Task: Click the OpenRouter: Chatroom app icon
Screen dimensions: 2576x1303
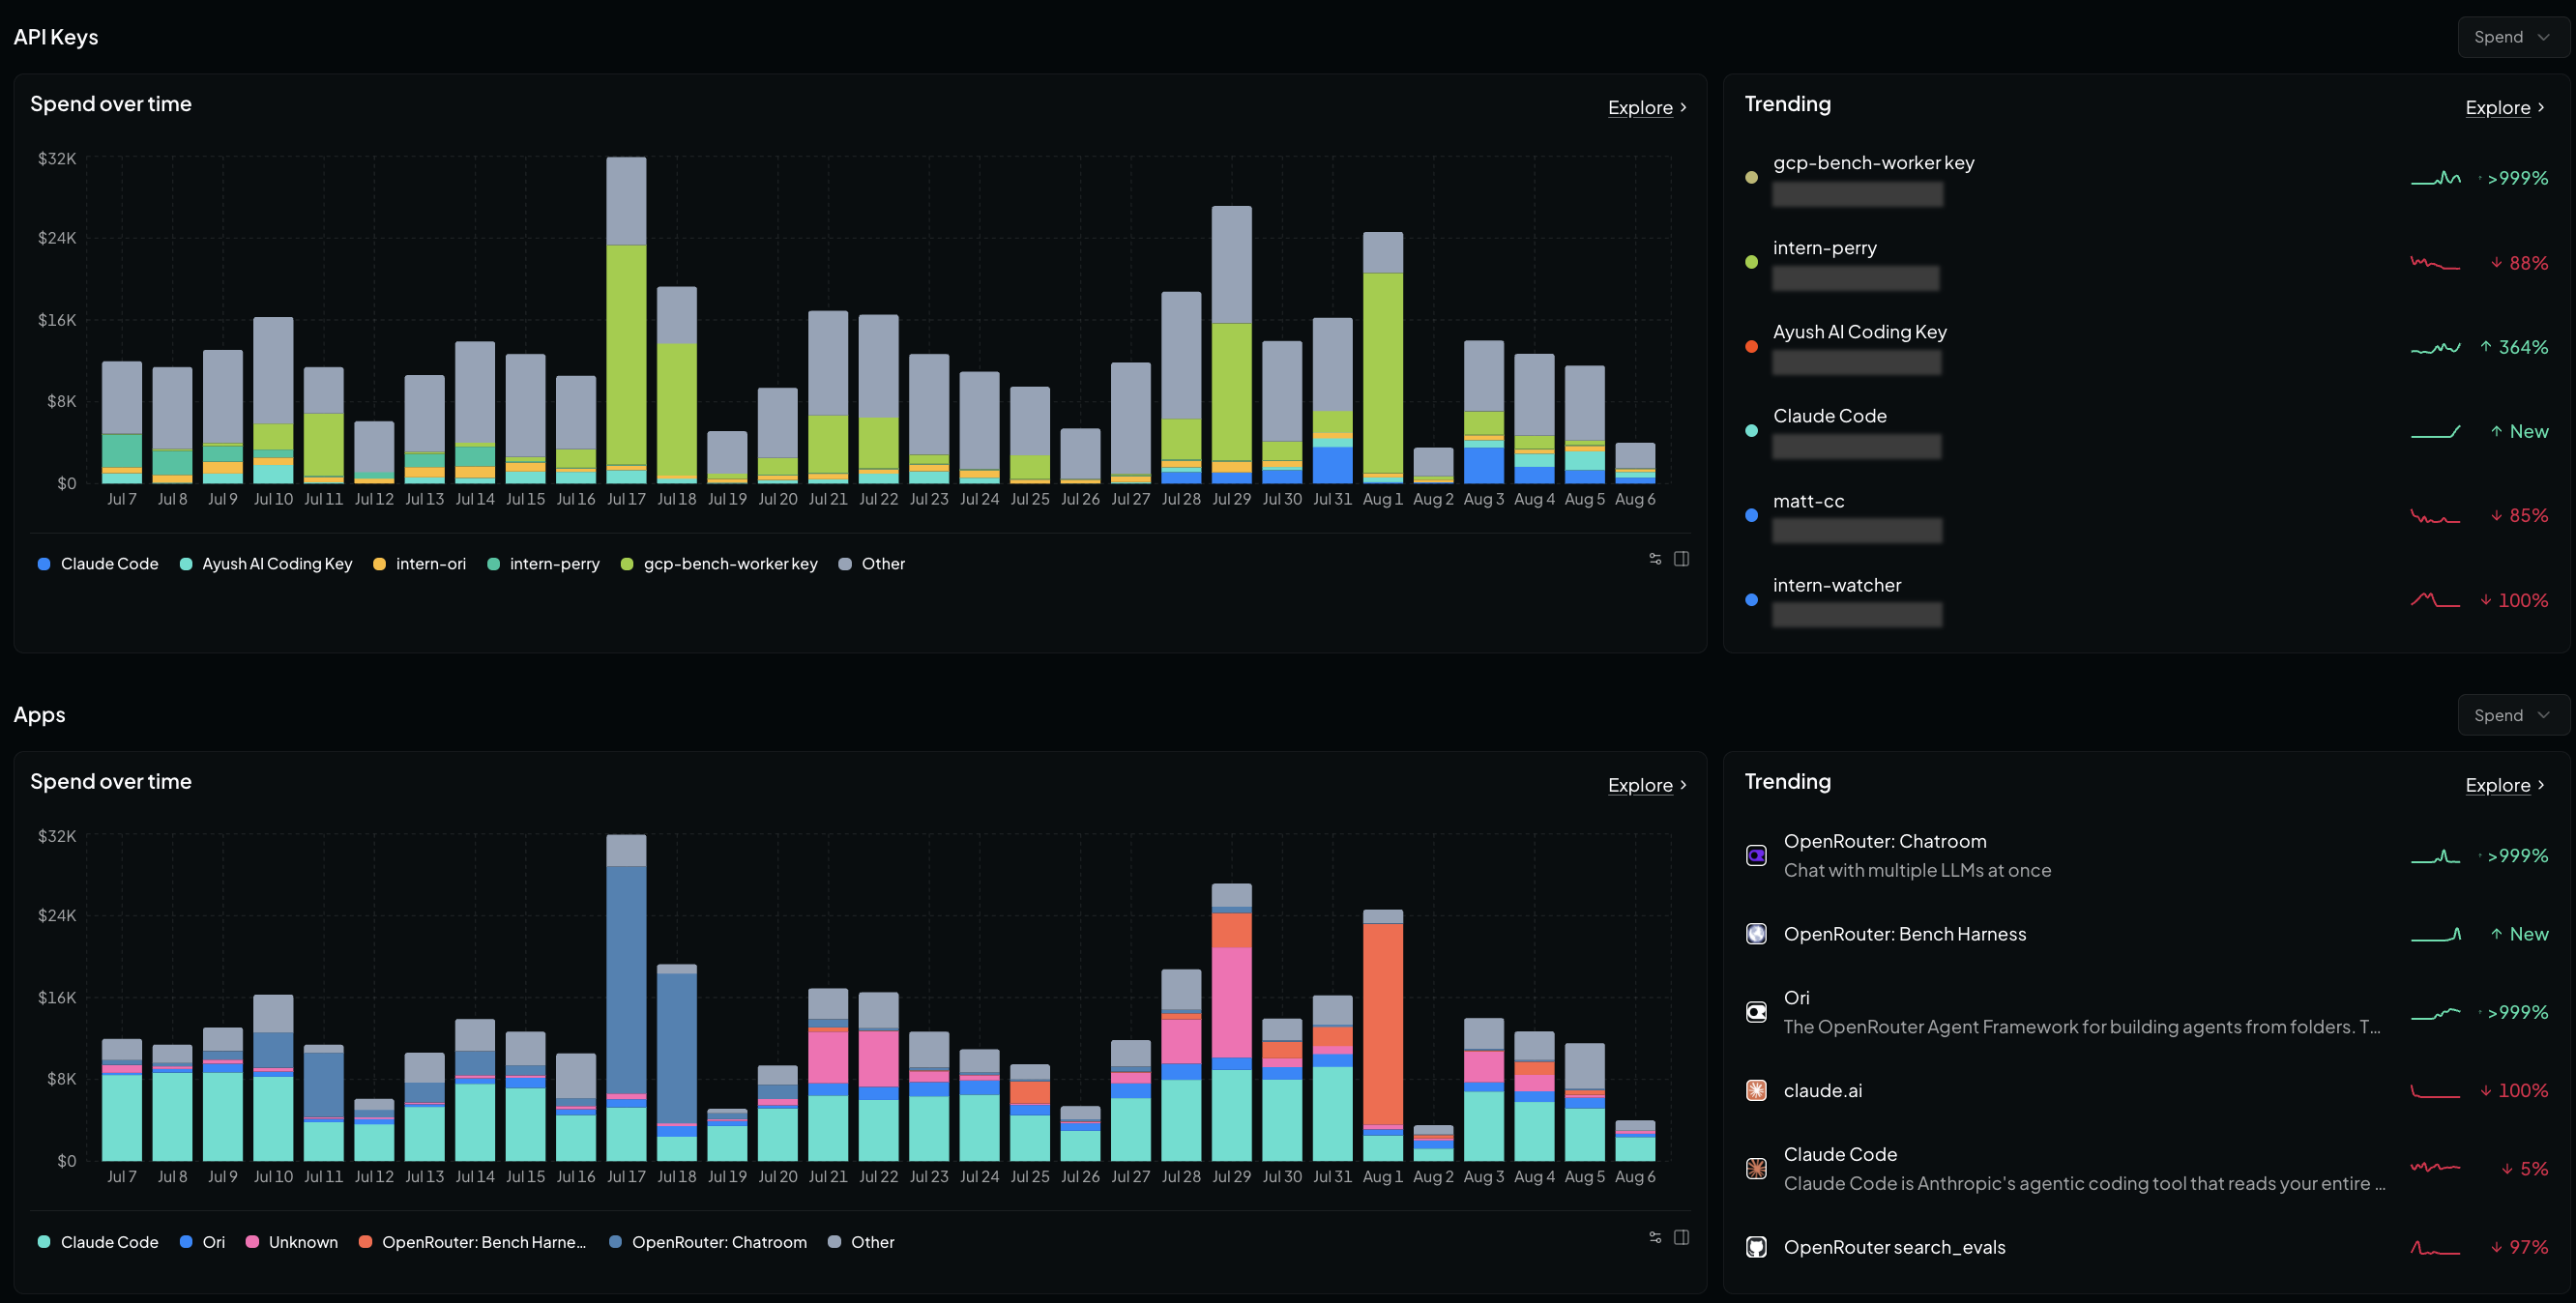Action: (x=1756, y=855)
